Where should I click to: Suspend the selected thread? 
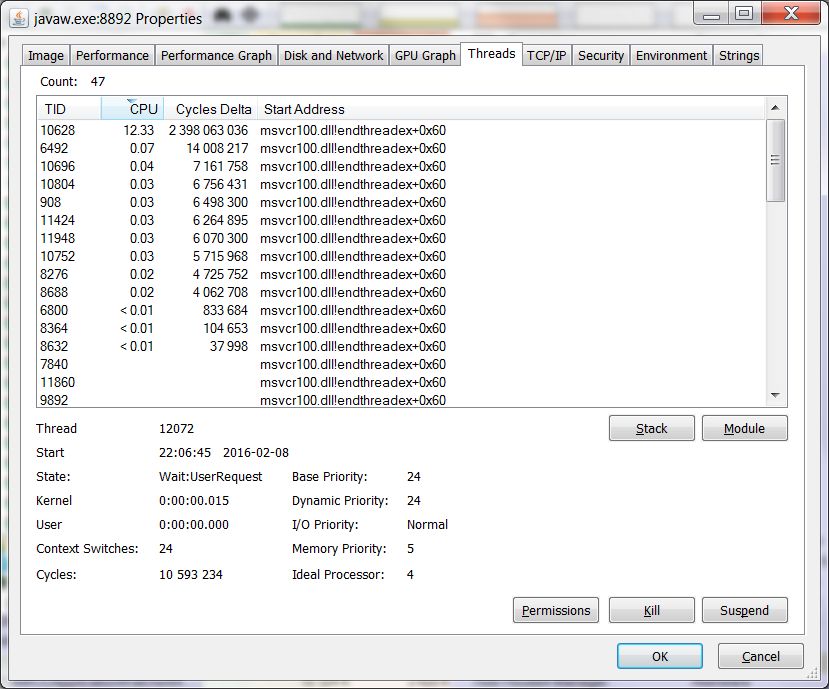tap(744, 610)
